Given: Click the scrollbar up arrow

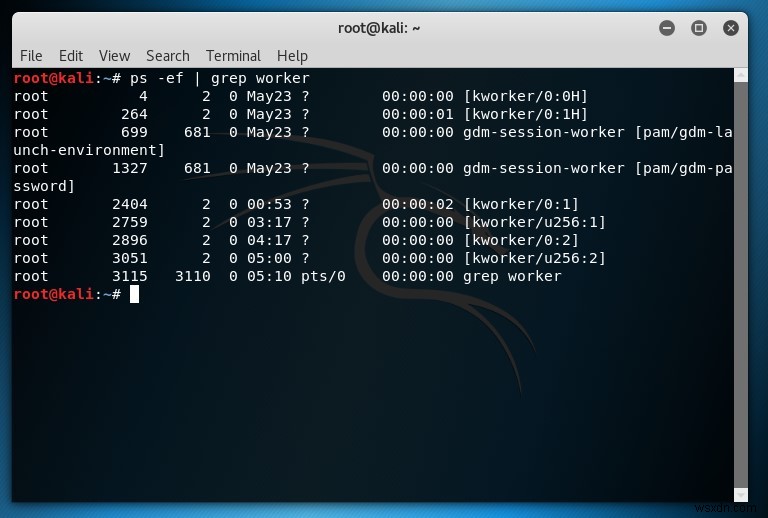Looking at the screenshot, I should 741,75.
